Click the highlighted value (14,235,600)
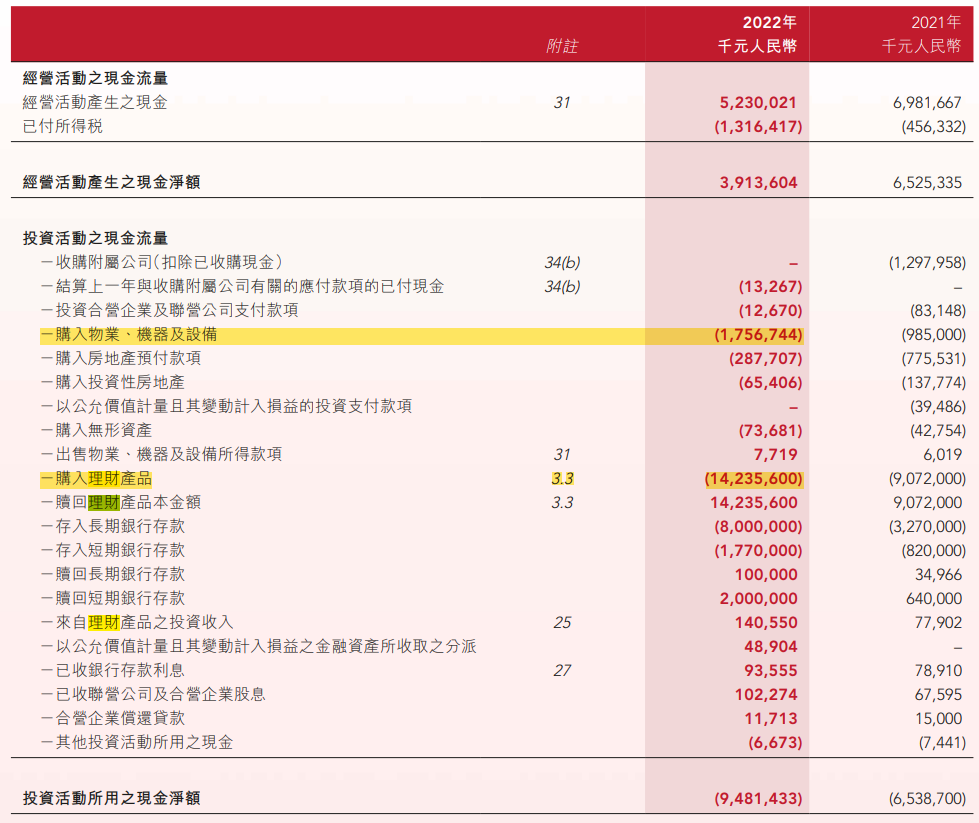This screenshot has width=979, height=823. click(753, 479)
